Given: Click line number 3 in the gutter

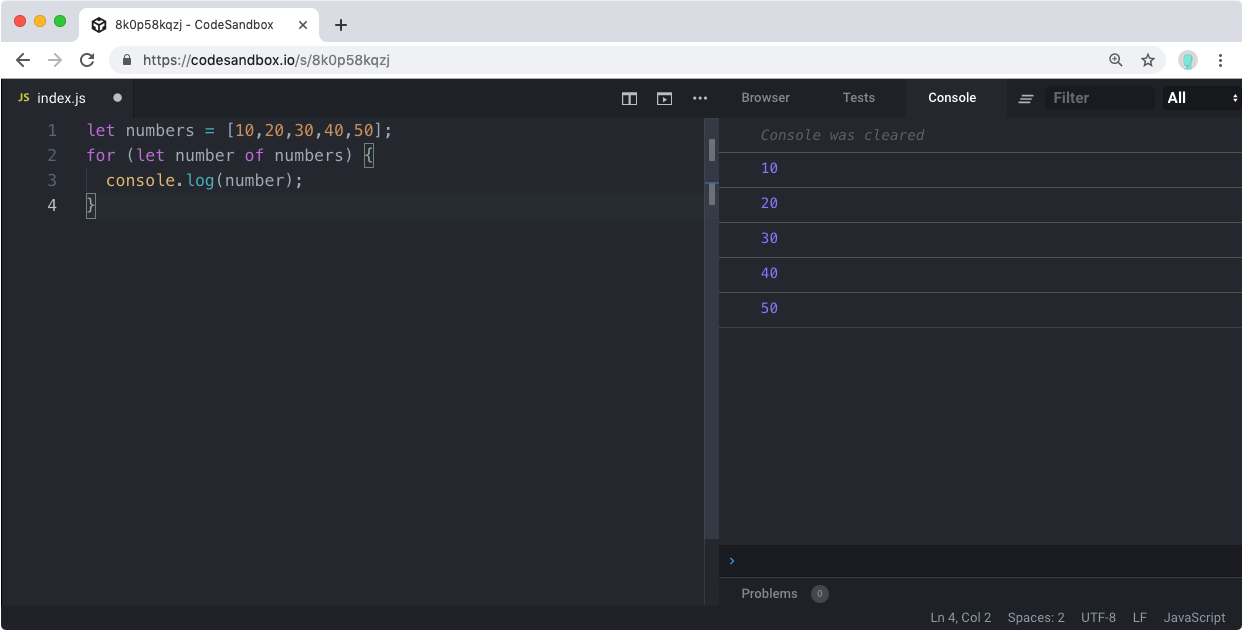Looking at the screenshot, I should (x=52, y=180).
